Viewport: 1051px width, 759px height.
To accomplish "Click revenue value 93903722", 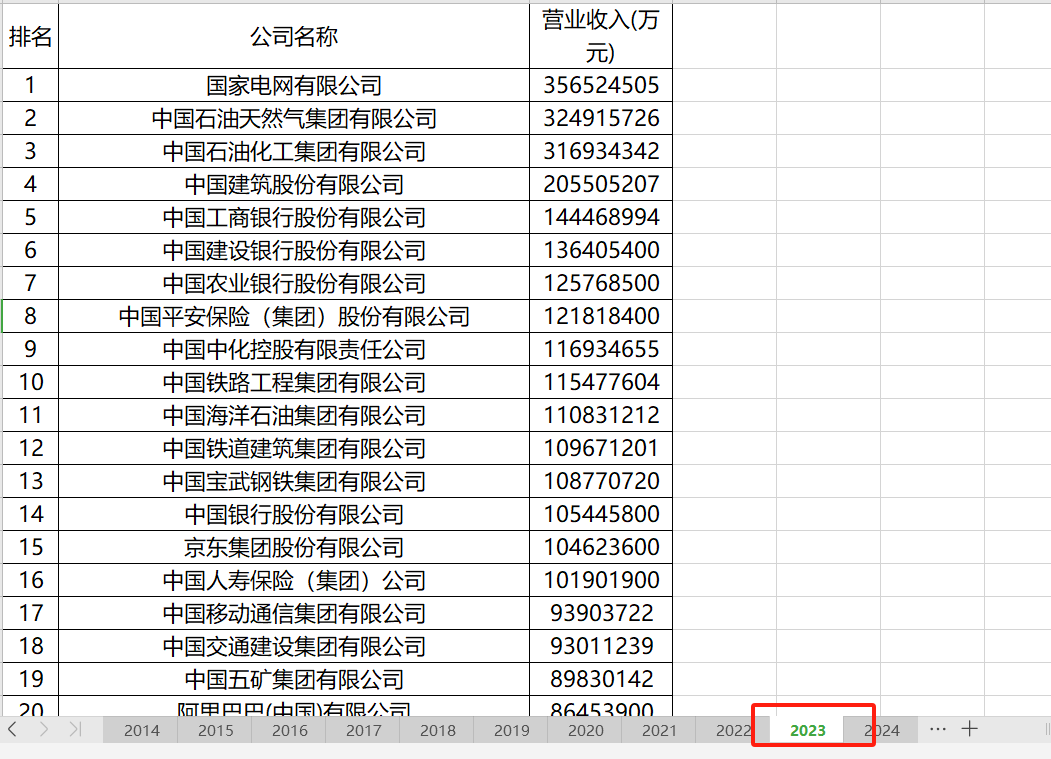I will (x=601, y=613).
